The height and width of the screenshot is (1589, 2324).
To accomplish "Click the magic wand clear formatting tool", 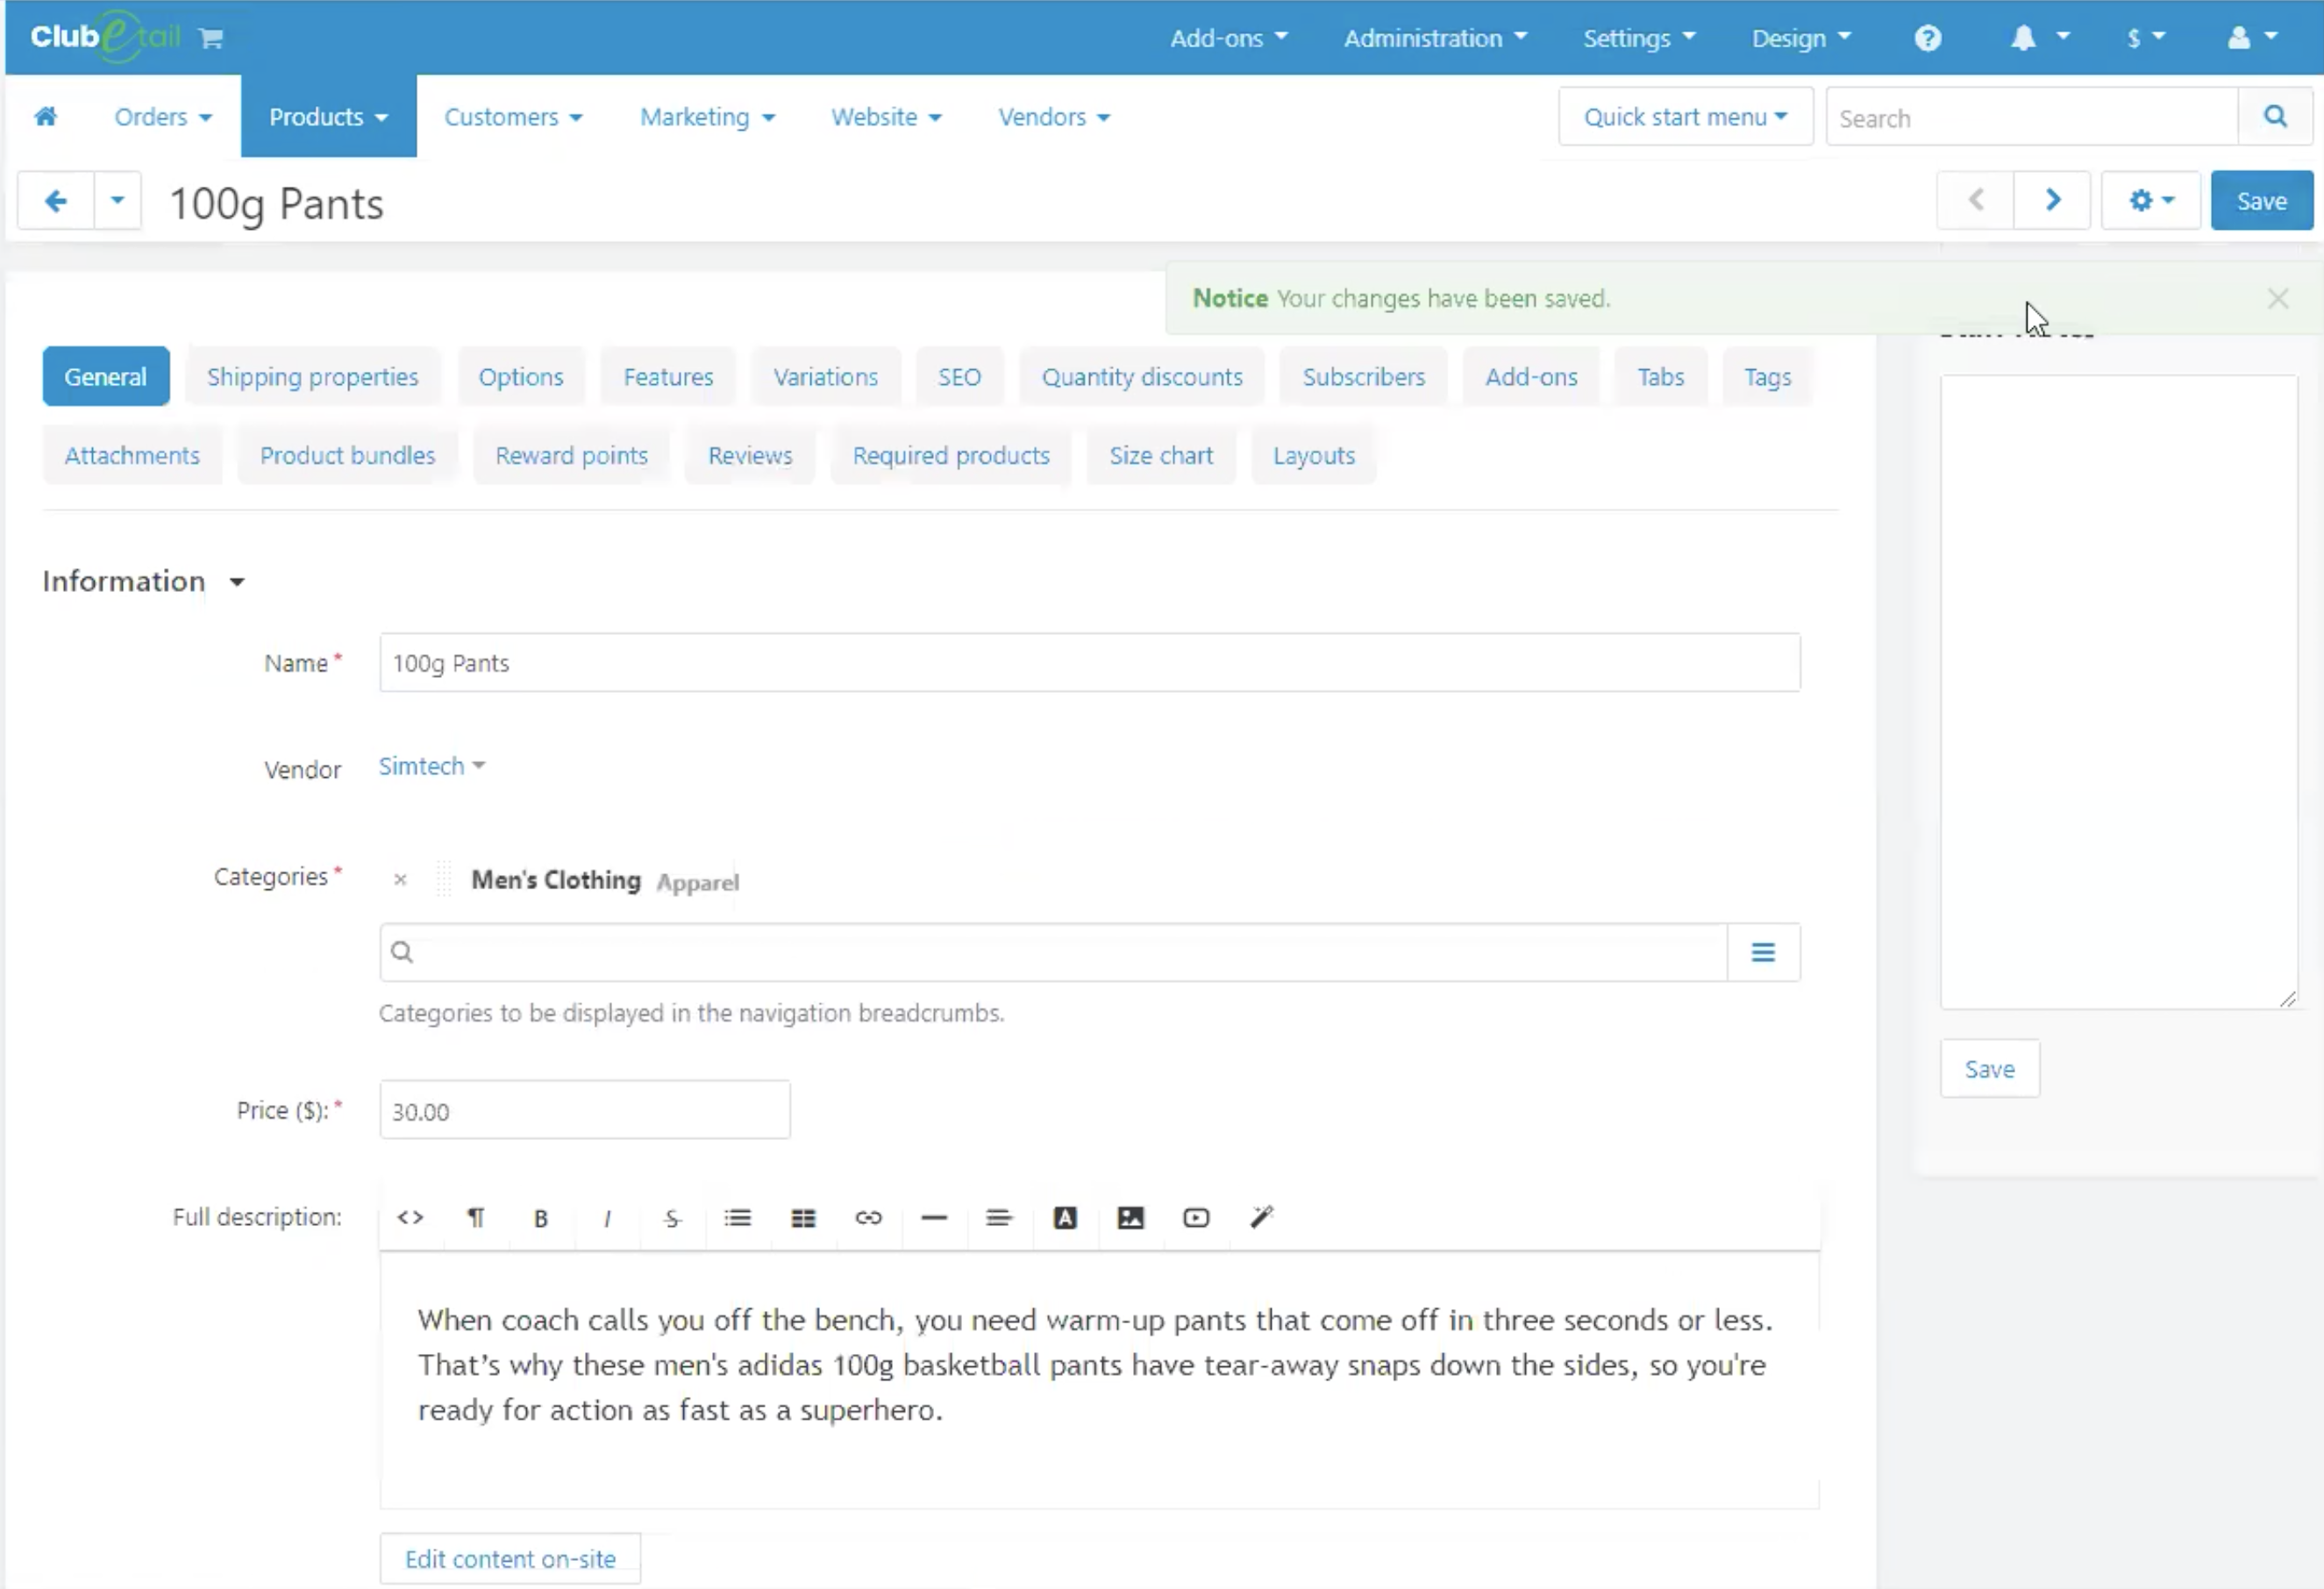I will tap(1262, 1217).
